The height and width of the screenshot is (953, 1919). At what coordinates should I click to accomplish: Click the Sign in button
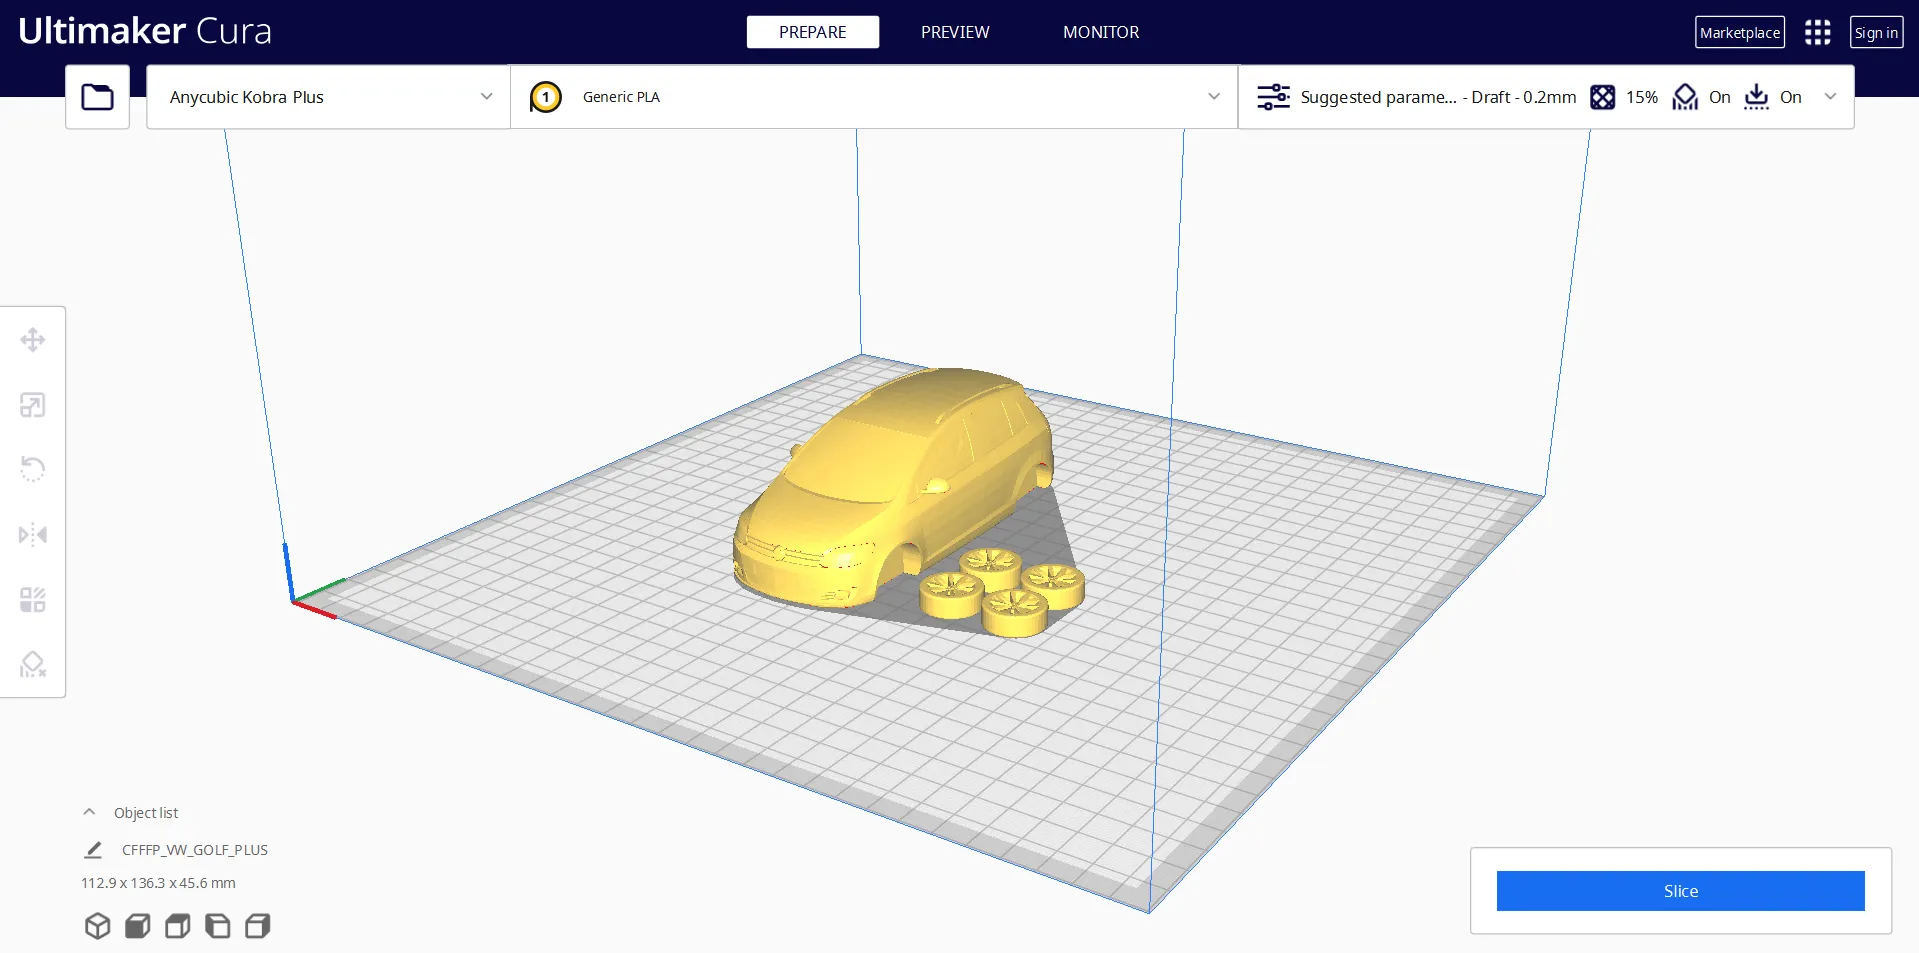pos(1875,32)
